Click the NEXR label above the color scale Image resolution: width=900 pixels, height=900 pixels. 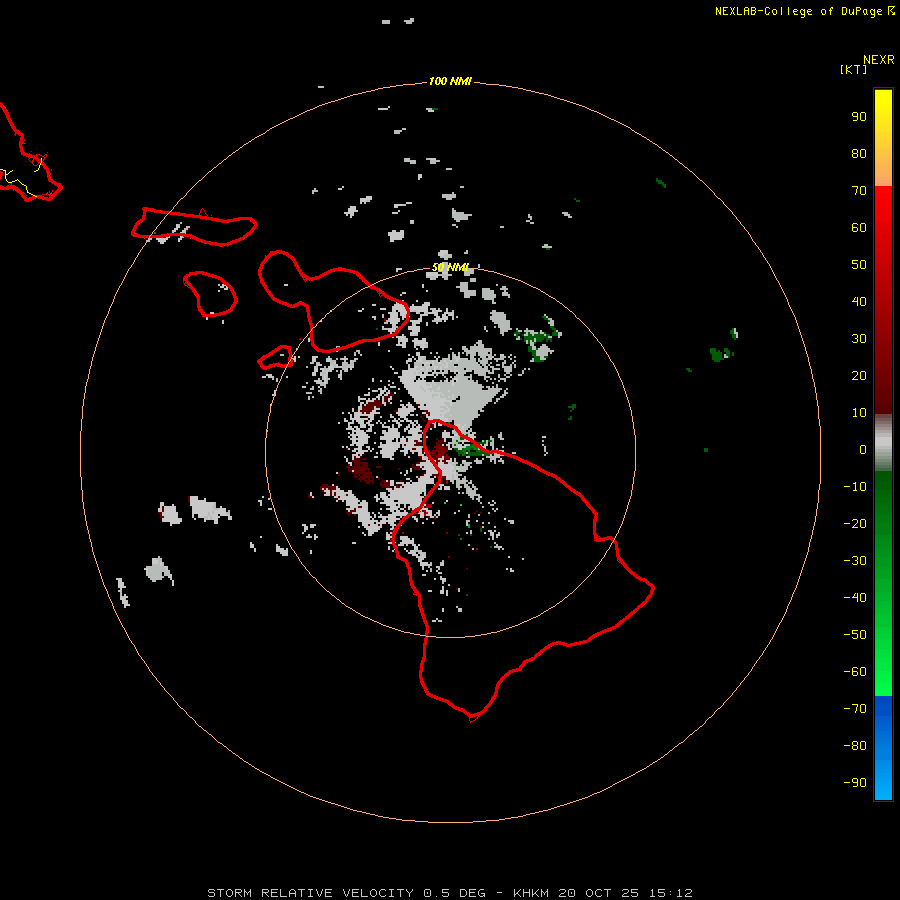878,60
